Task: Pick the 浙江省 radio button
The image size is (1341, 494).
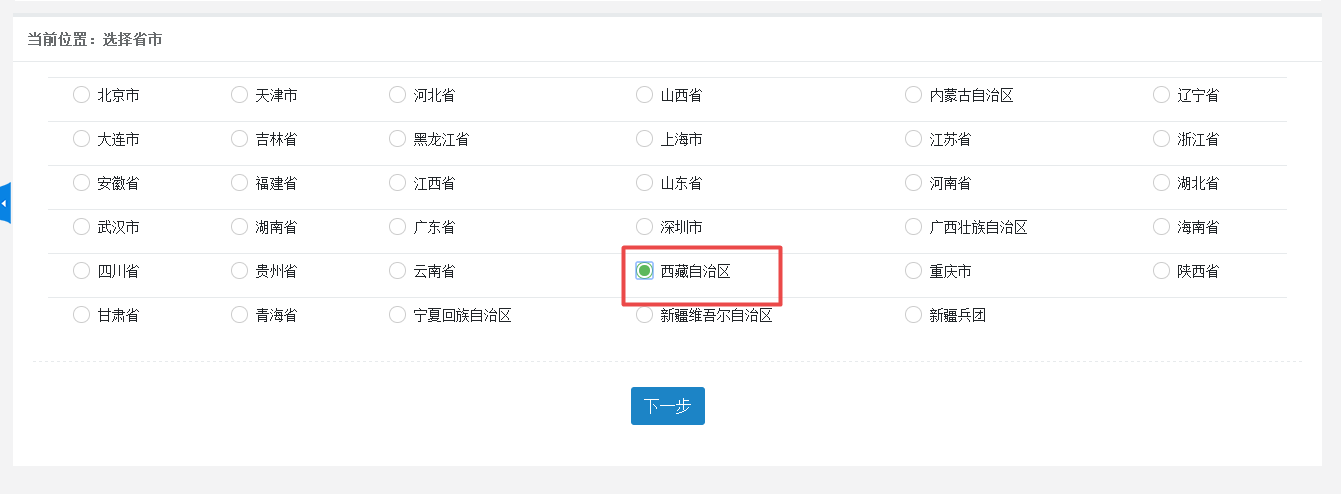Action: (1161, 139)
